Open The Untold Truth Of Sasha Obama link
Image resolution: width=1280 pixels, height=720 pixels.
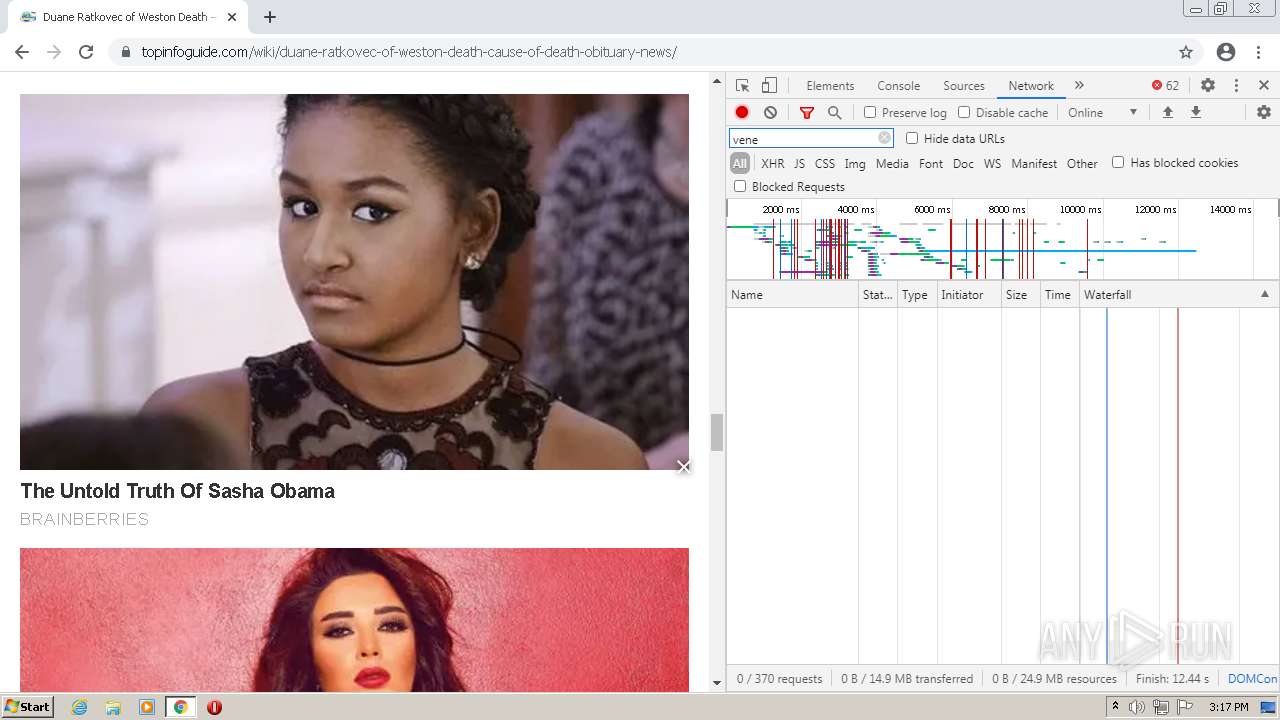(x=177, y=491)
